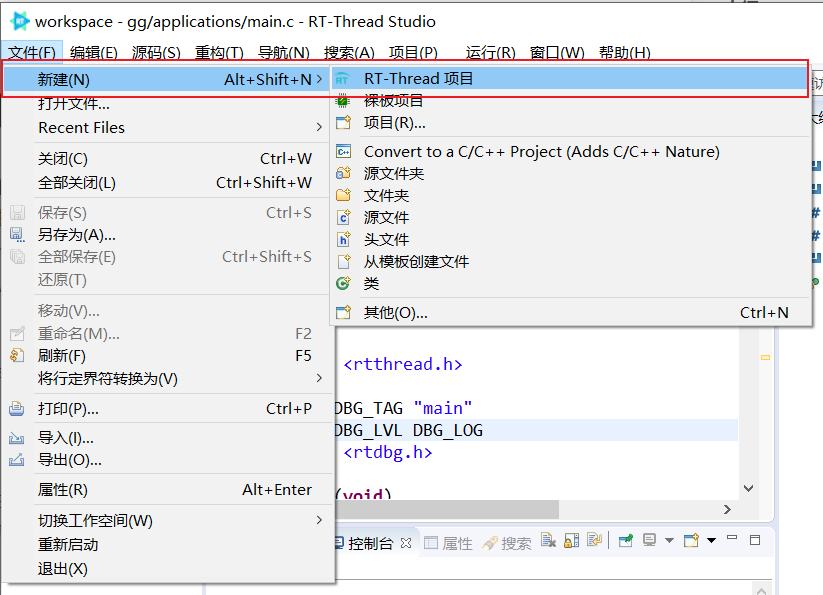This screenshot has height=595, width=823.
Task: Click the 其他(O)... wizard icon
Action: pos(343,313)
